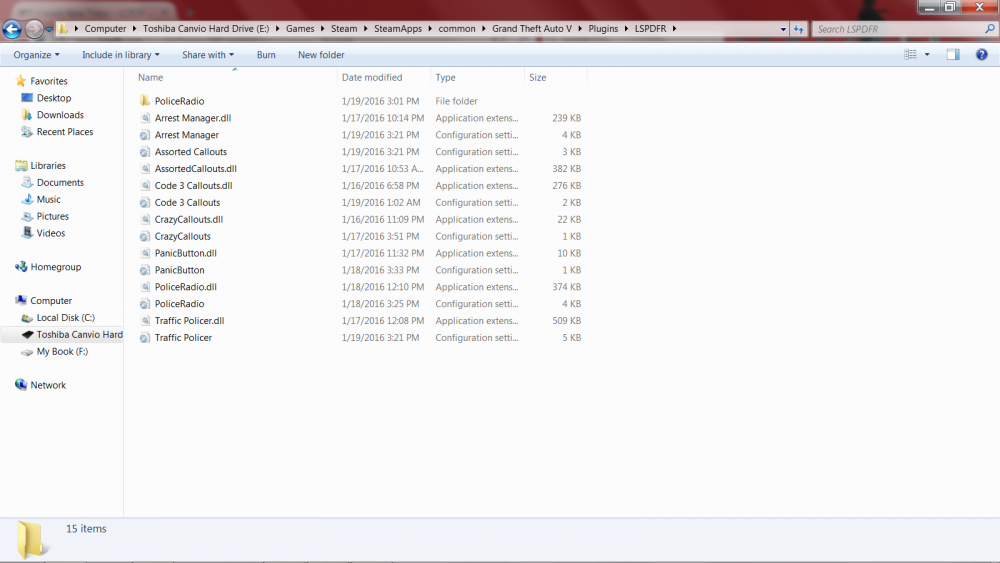
Task: Select Libraries in navigation pane
Action: [x=48, y=166]
